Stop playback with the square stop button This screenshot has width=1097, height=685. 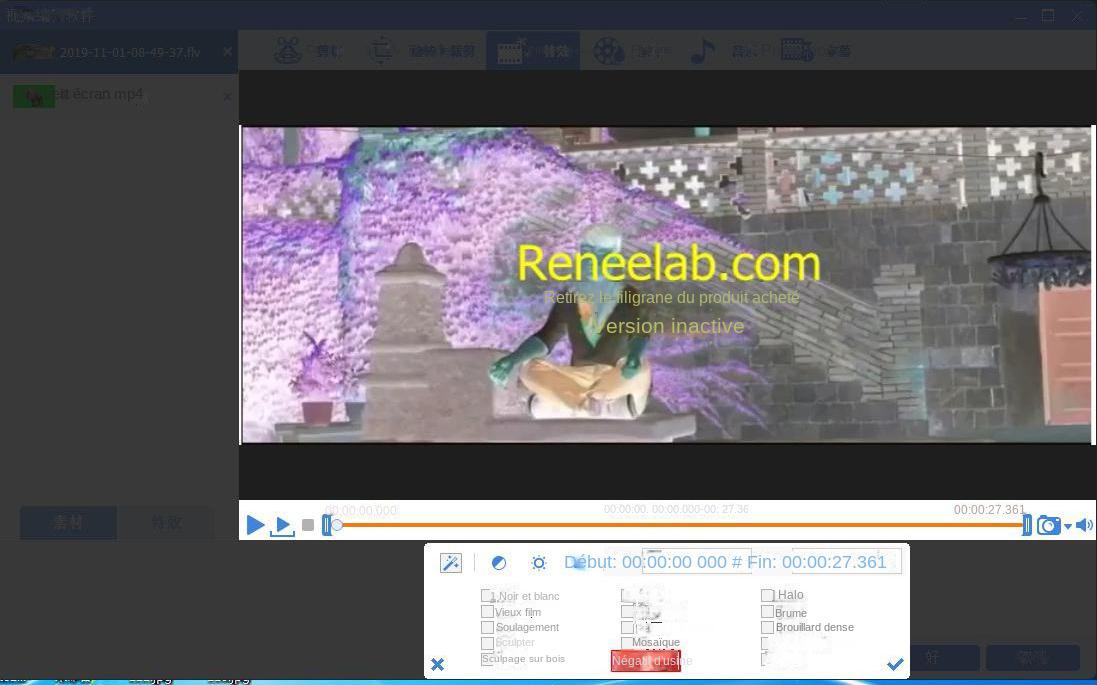[x=308, y=525]
